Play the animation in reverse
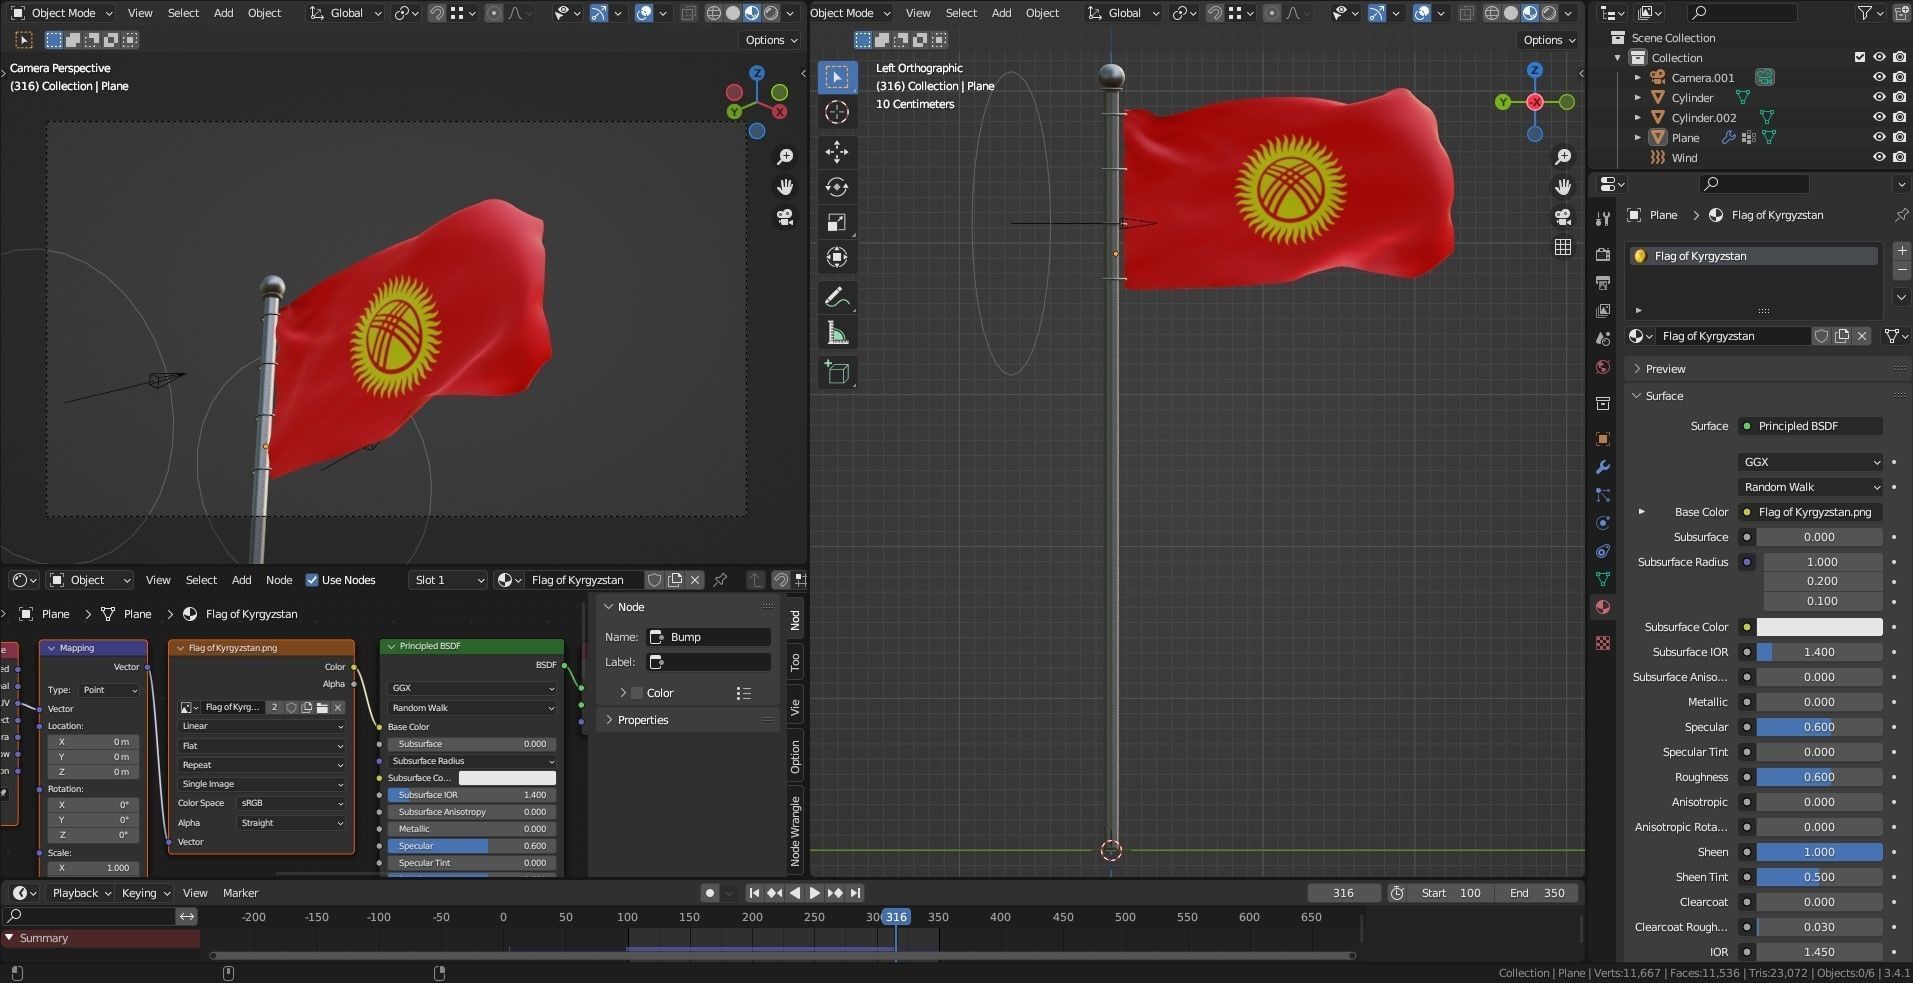Viewport: 1913px width, 983px height. [795, 893]
